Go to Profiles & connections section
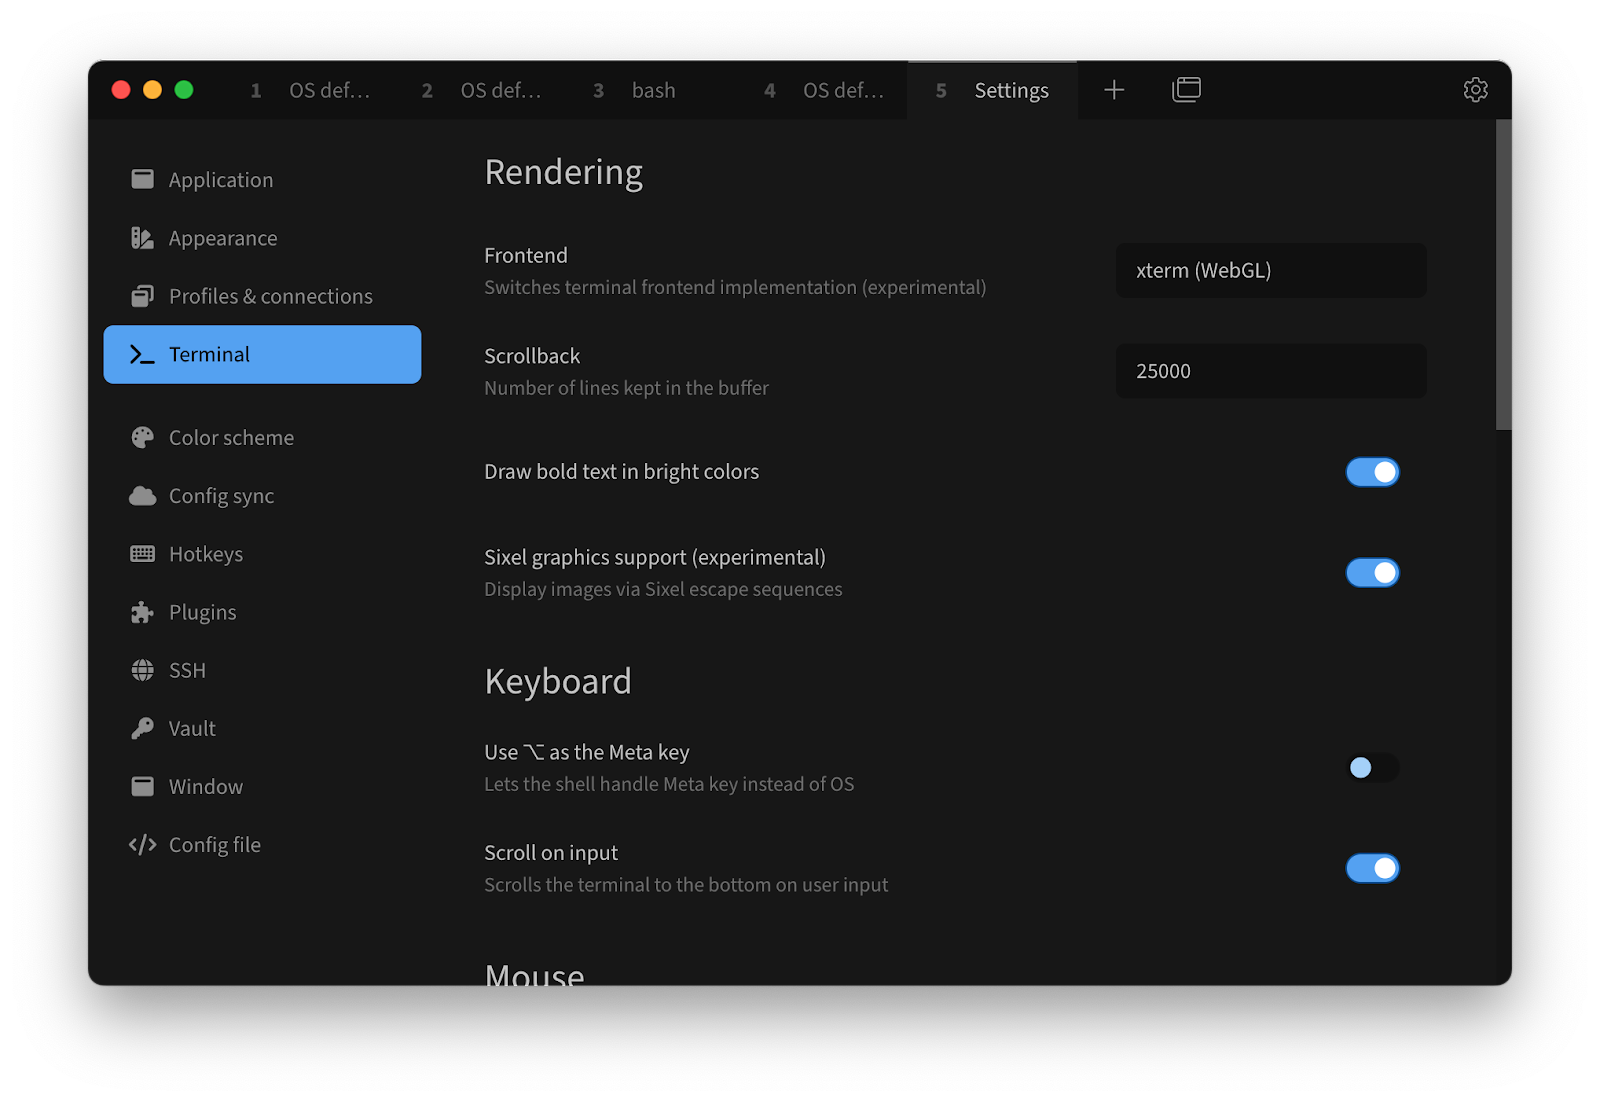This screenshot has width=1600, height=1102. (269, 296)
